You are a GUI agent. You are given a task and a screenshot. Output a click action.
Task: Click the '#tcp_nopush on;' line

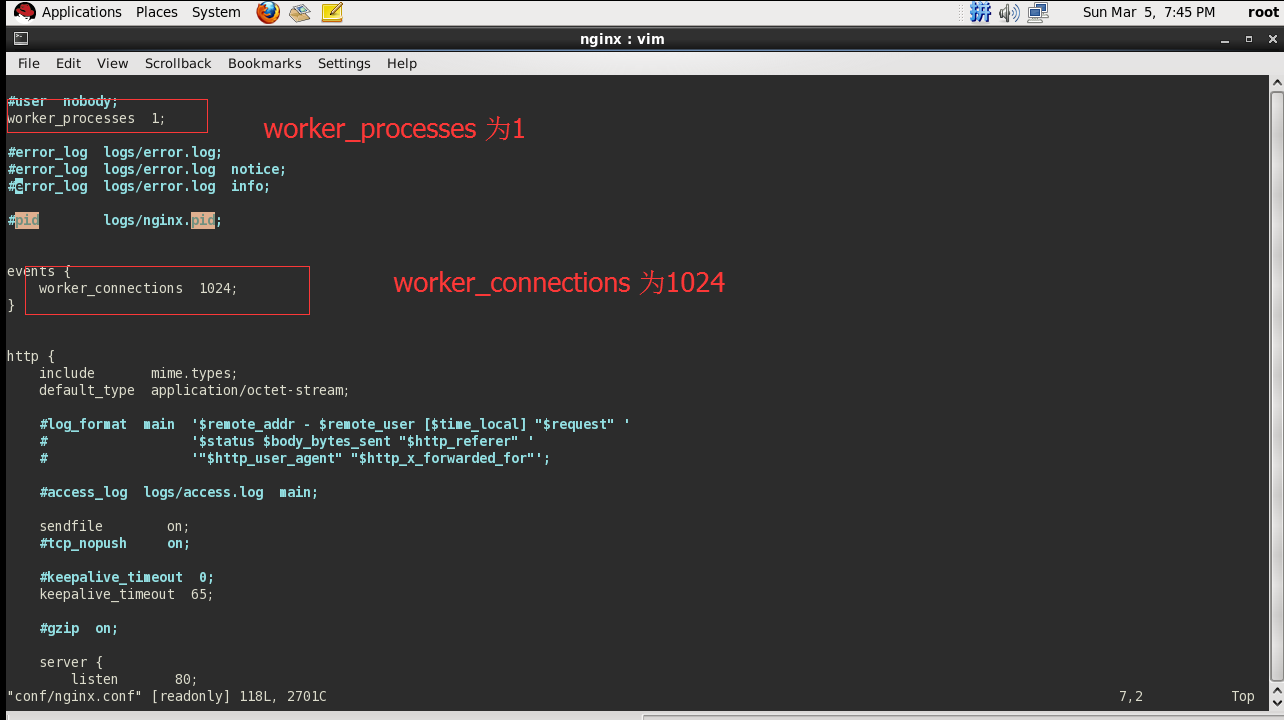tap(115, 543)
